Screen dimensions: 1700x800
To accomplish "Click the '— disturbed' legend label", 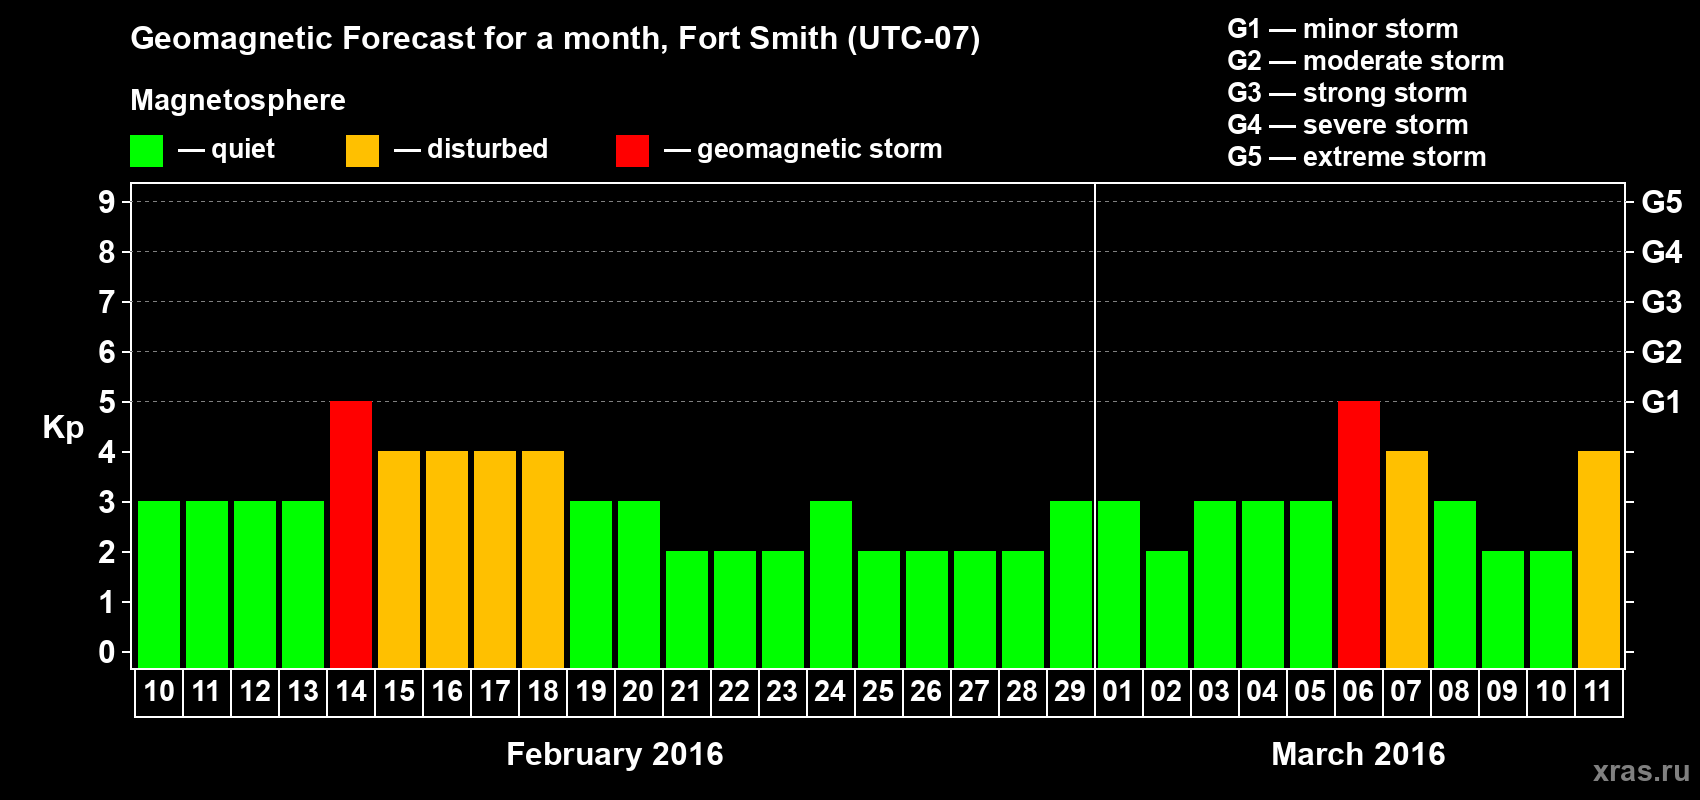I will point(471,150).
